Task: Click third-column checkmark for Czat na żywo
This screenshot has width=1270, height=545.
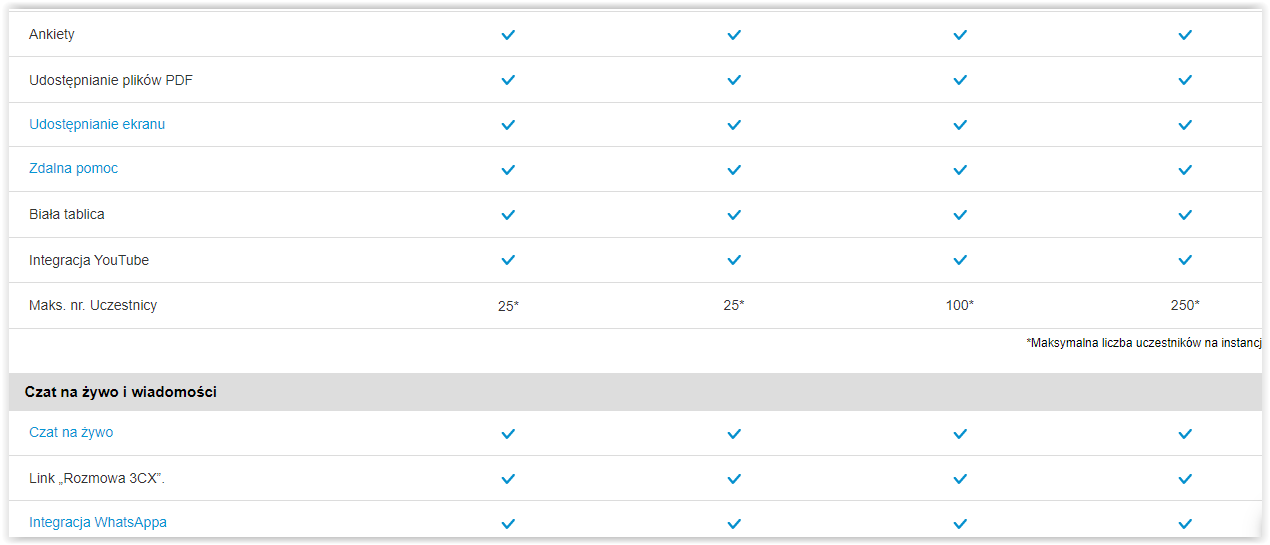Action: click(960, 434)
